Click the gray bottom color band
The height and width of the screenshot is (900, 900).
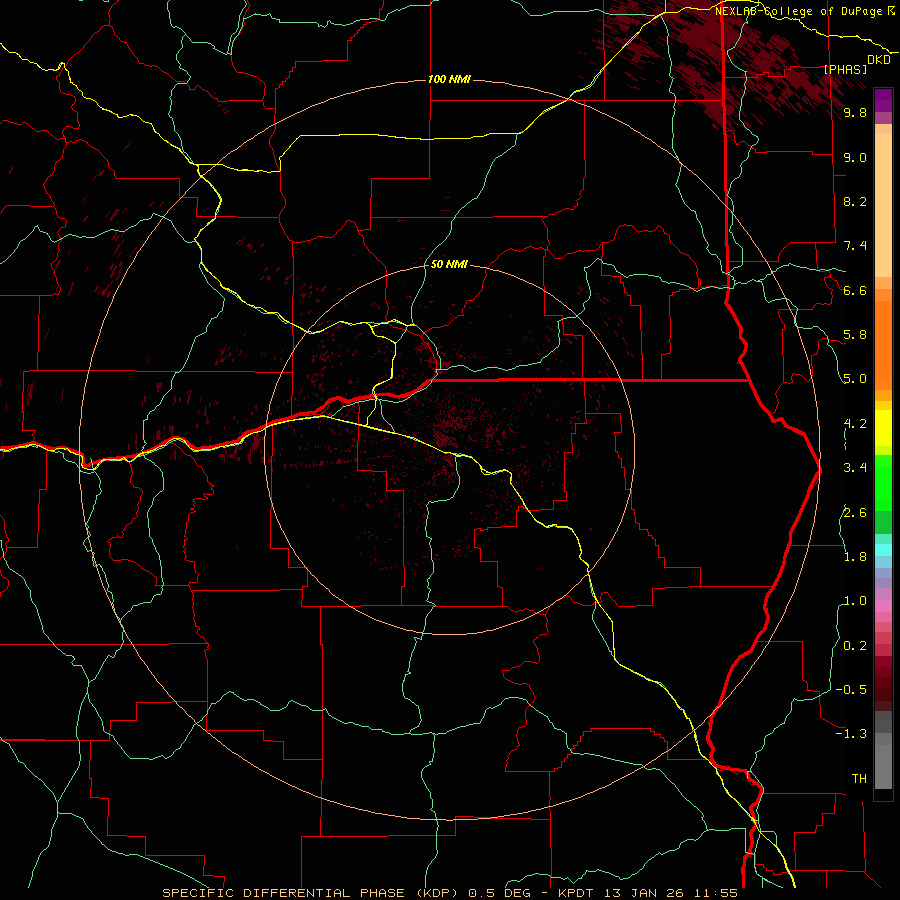coord(883,766)
